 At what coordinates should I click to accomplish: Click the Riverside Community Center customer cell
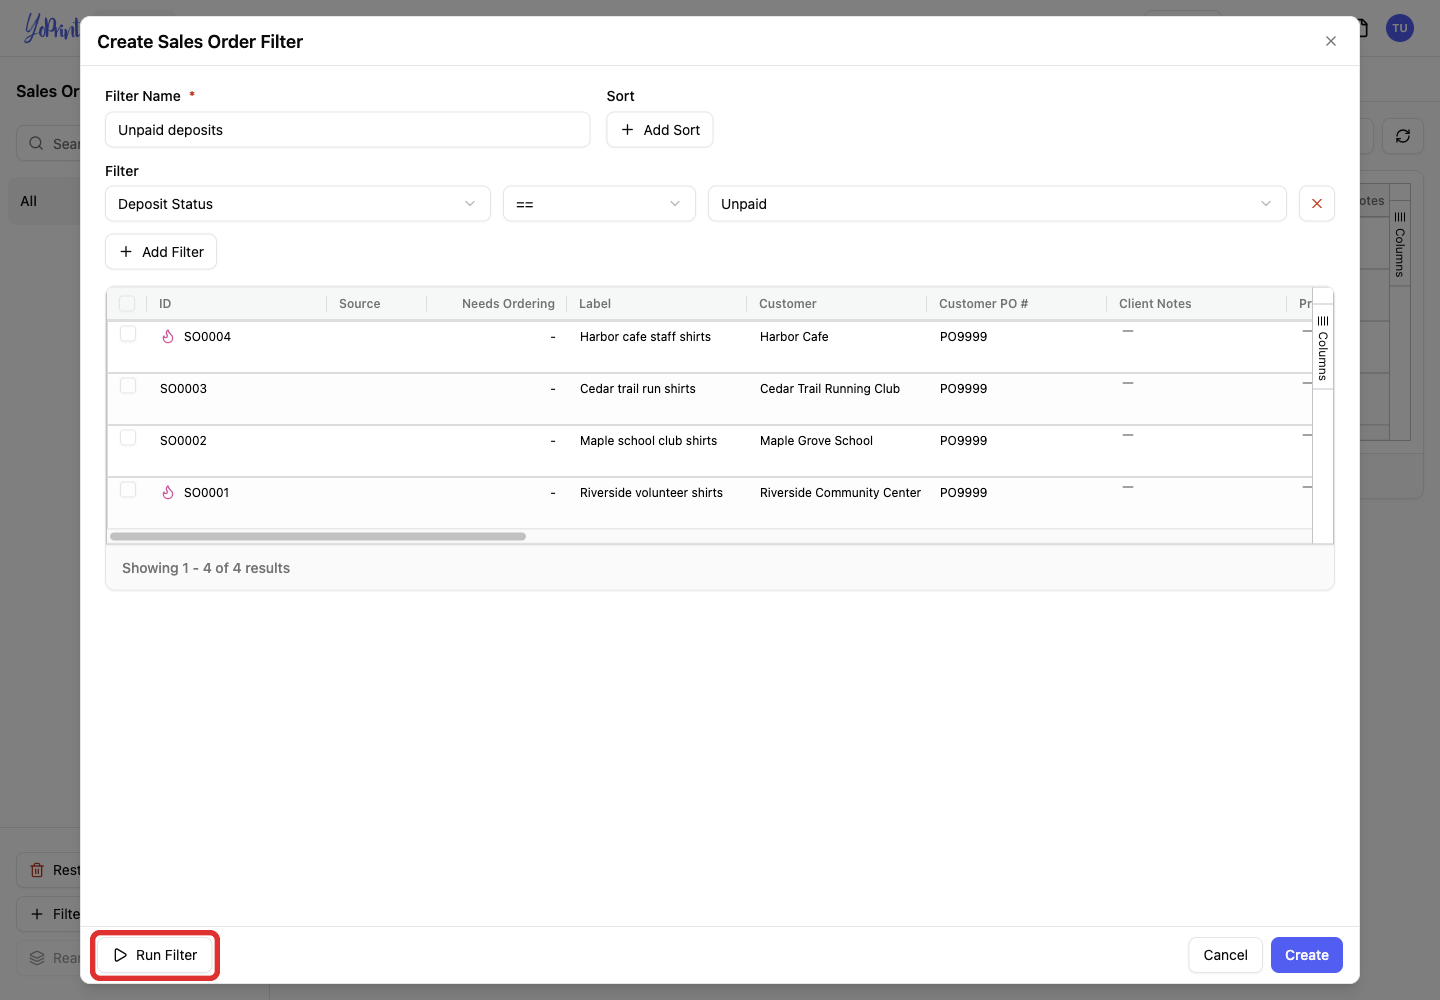pos(840,493)
